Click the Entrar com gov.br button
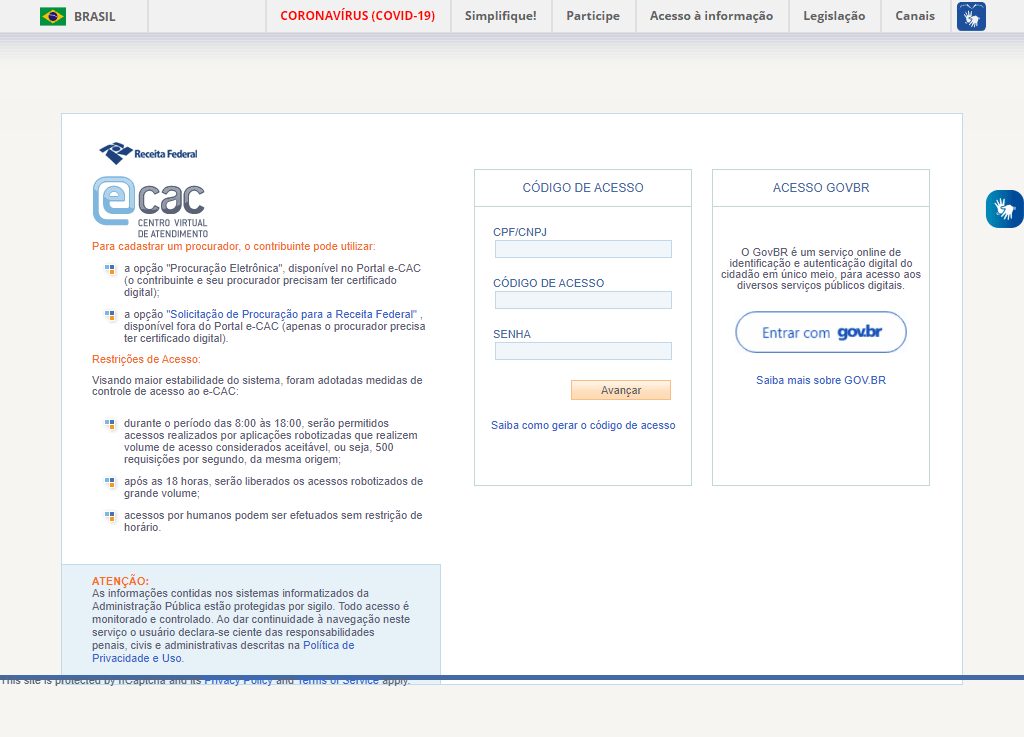This screenshot has width=1024, height=737. coord(821,333)
